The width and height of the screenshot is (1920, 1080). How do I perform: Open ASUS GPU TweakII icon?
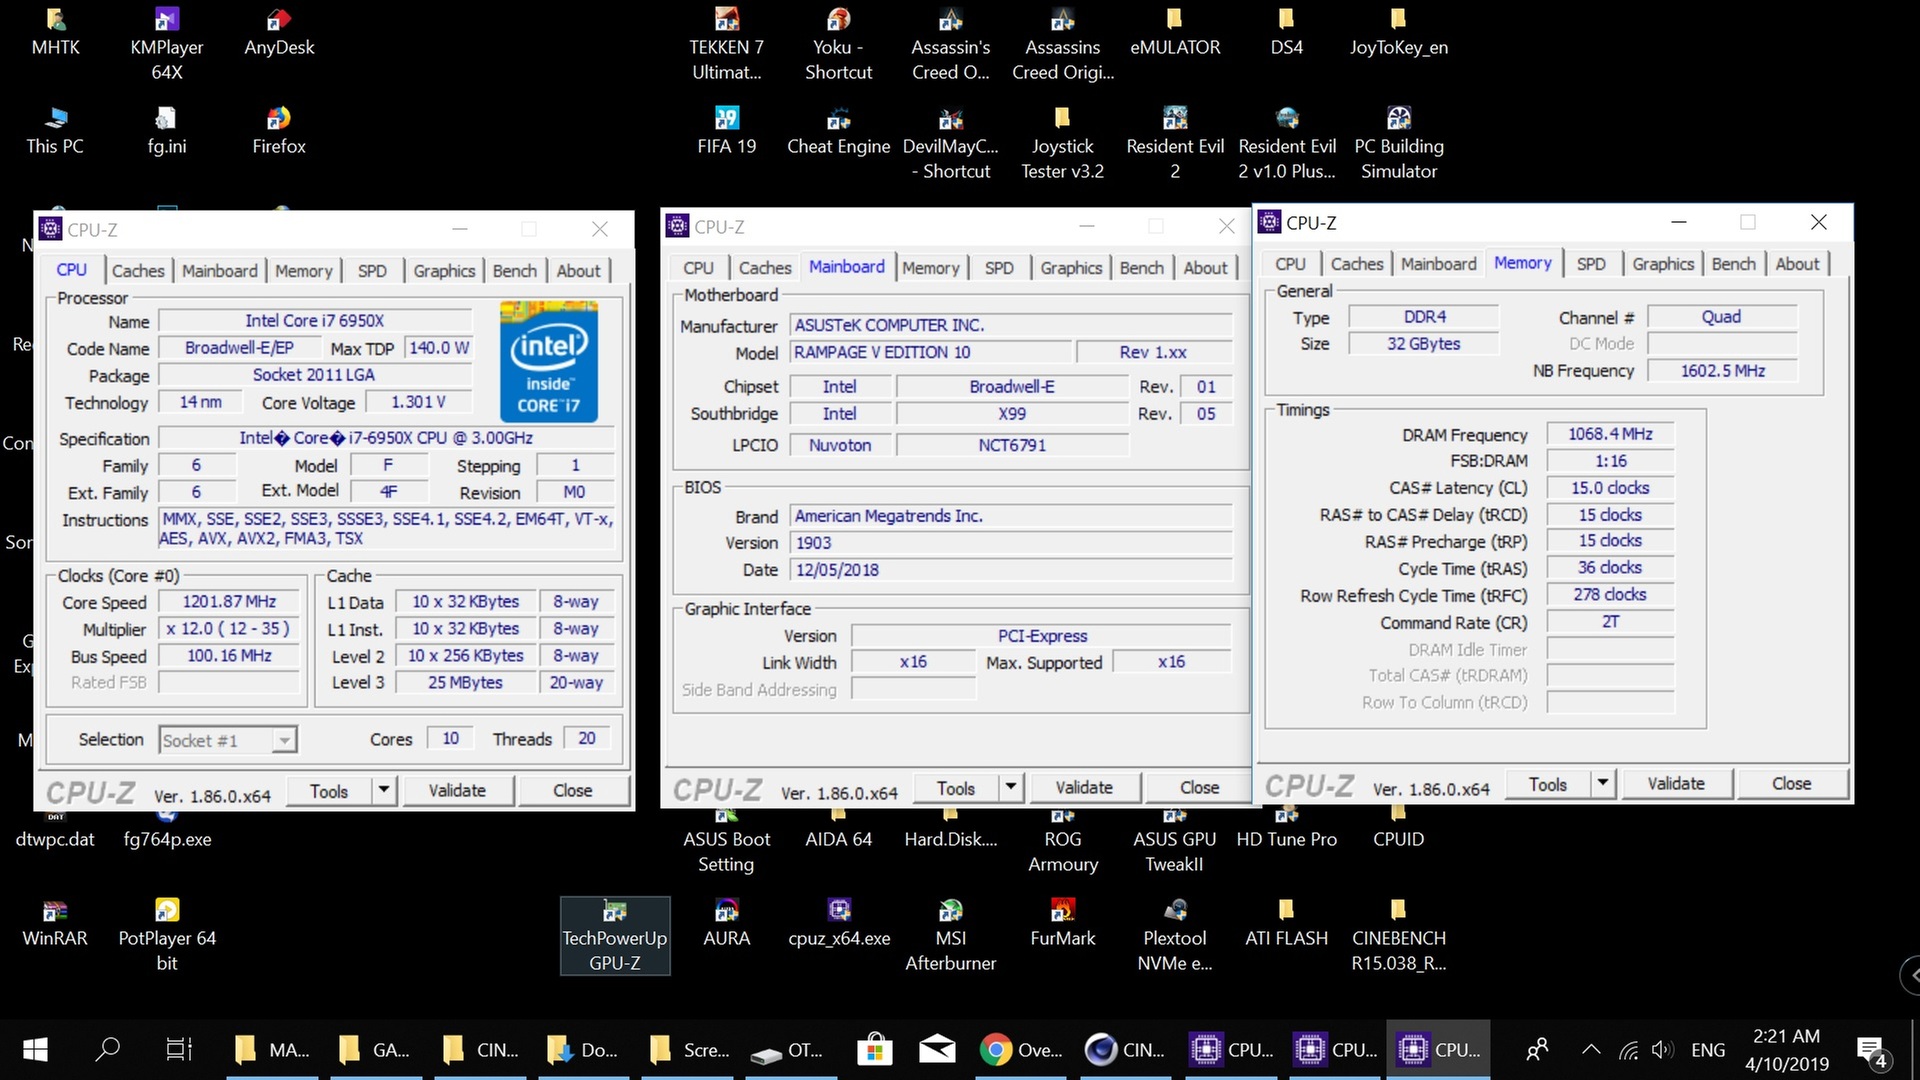pyautogui.click(x=1175, y=840)
